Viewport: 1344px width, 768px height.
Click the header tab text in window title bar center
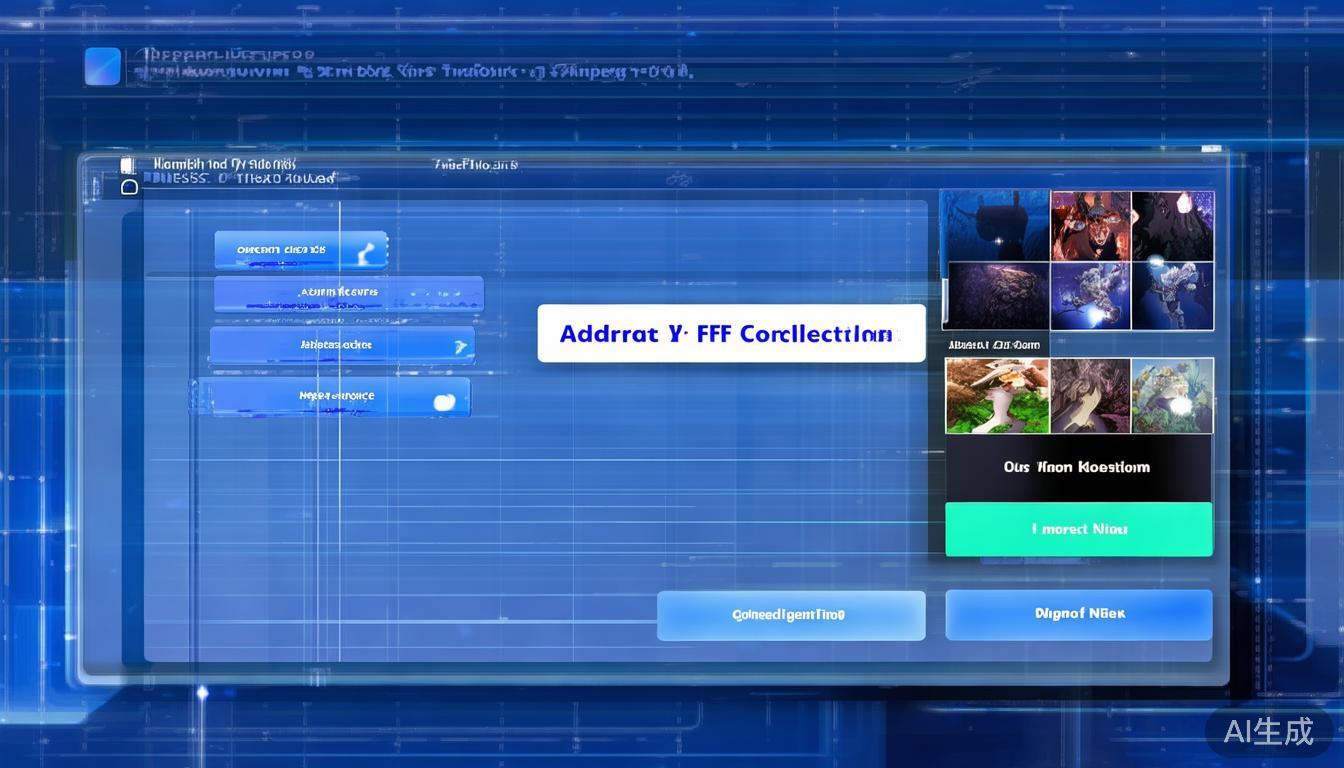(x=476, y=164)
